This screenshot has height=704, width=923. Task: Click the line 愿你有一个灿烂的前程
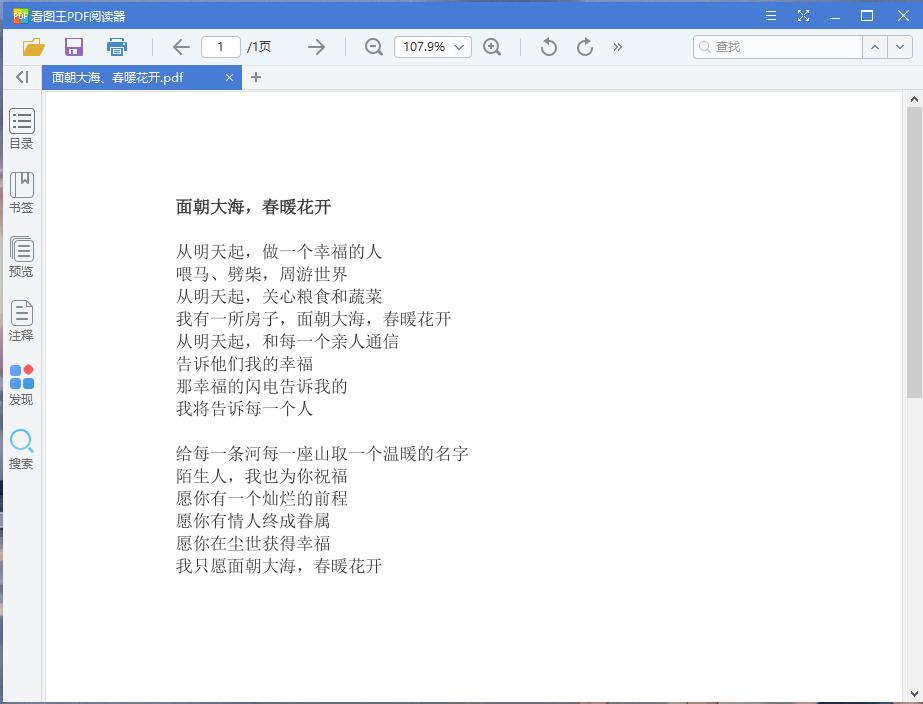point(261,499)
